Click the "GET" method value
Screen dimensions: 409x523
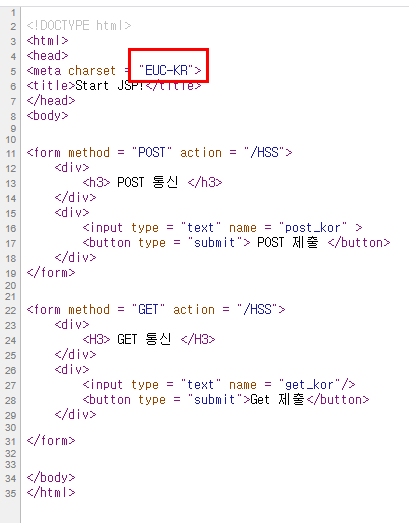(148, 310)
